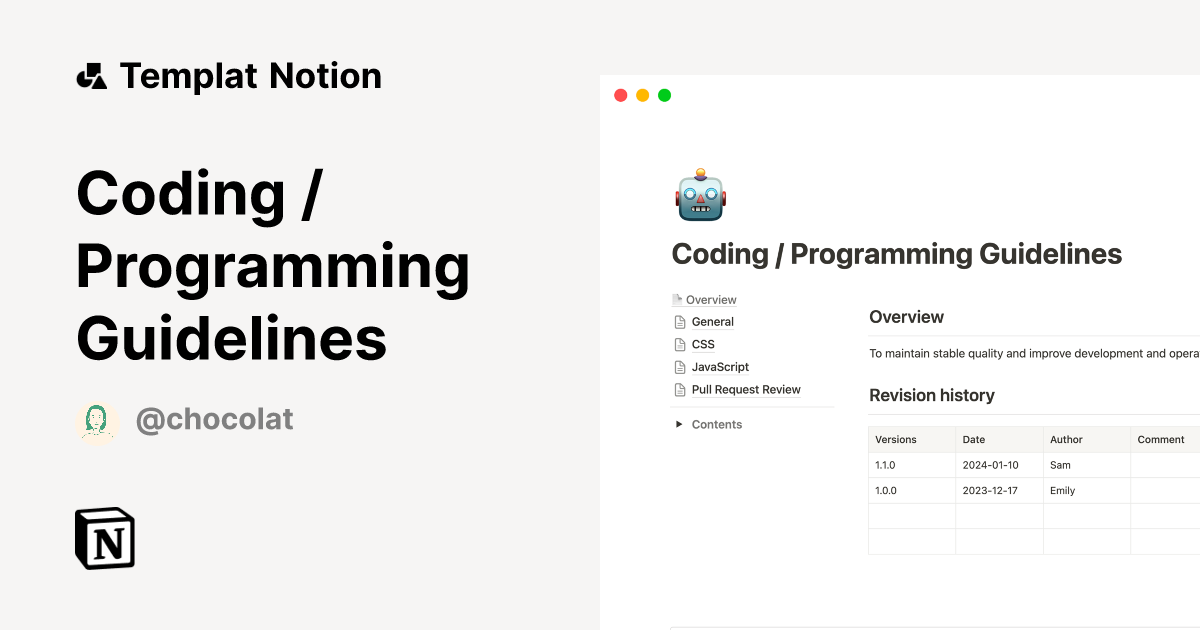This screenshot has height=630, width=1200.
Task: Click the Templat Notion clover logo icon
Action: (x=93, y=75)
